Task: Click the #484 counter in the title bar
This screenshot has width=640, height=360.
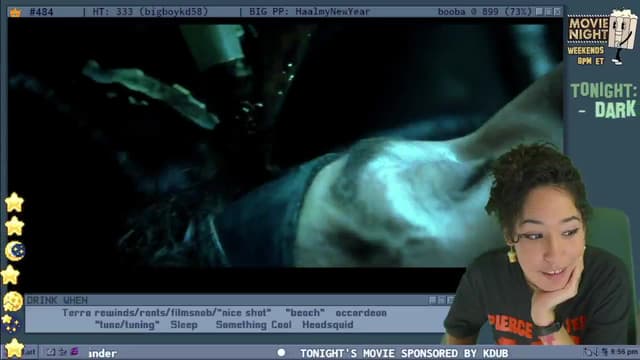Action: (x=41, y=12)
